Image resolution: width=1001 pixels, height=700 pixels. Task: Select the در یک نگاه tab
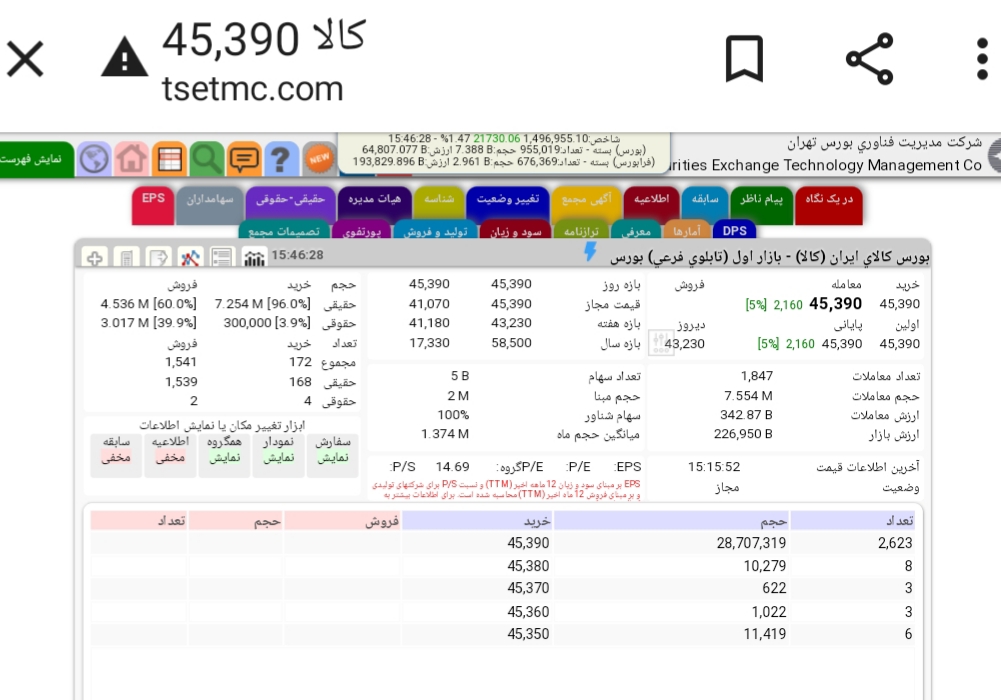(x=829, y=203)
